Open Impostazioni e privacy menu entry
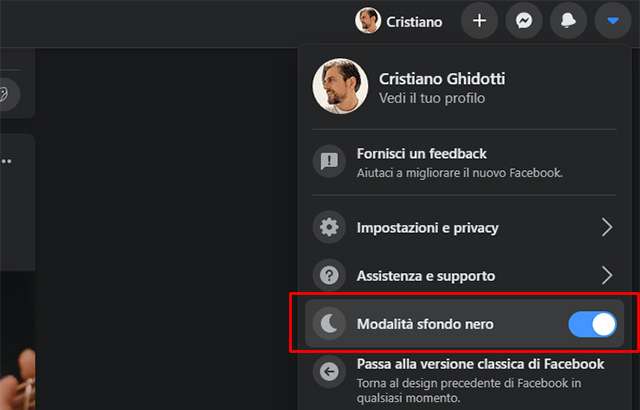 (427, 227)
